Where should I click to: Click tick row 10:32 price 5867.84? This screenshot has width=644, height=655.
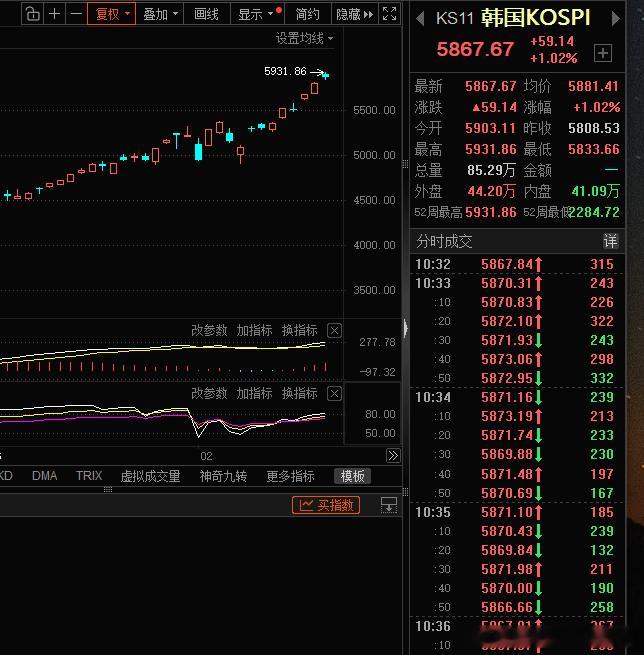click(507, 264)
